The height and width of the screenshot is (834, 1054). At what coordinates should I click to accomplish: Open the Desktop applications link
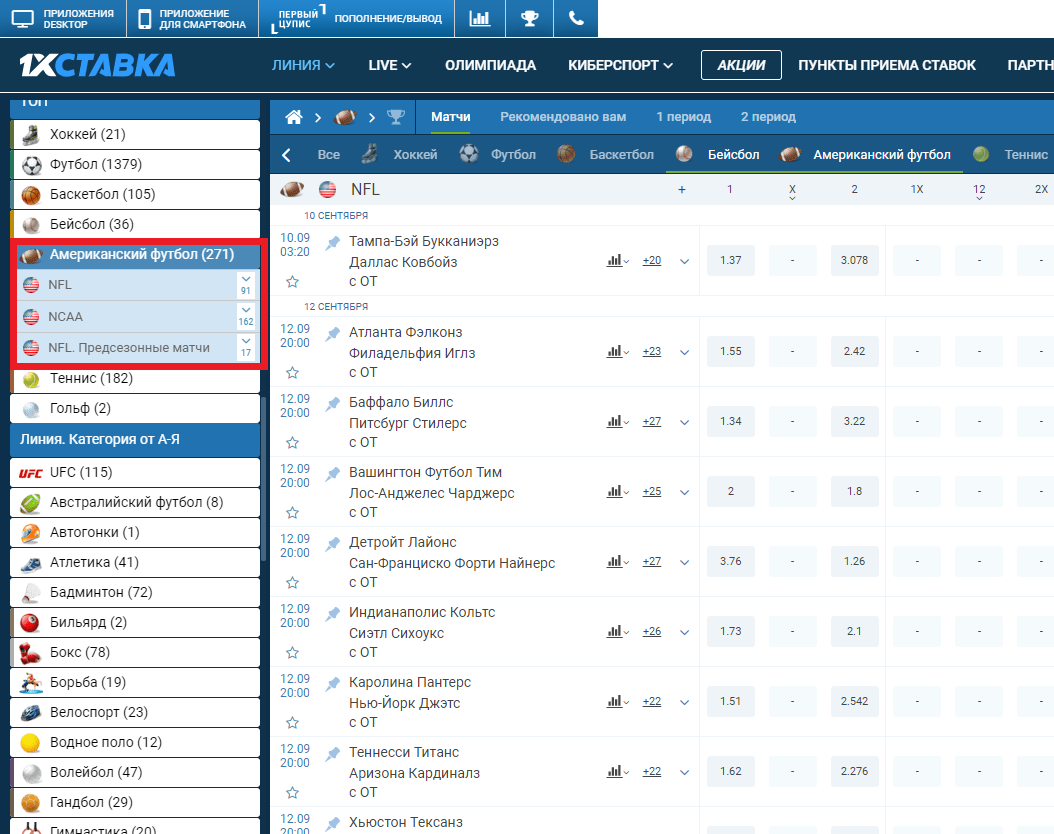(63, 18)
